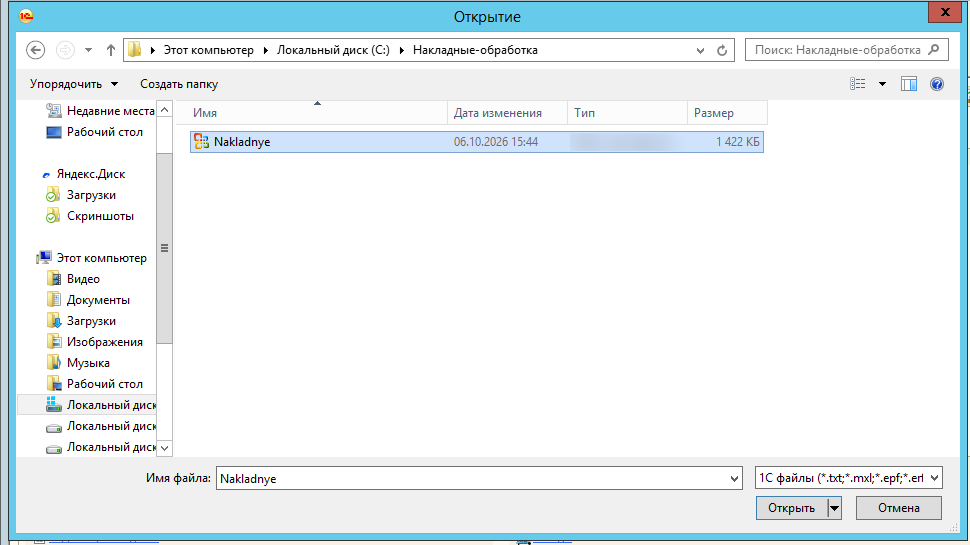Select 'Локальный диск (C:)' in address path
Screen dimensions: 970x545
333,50
